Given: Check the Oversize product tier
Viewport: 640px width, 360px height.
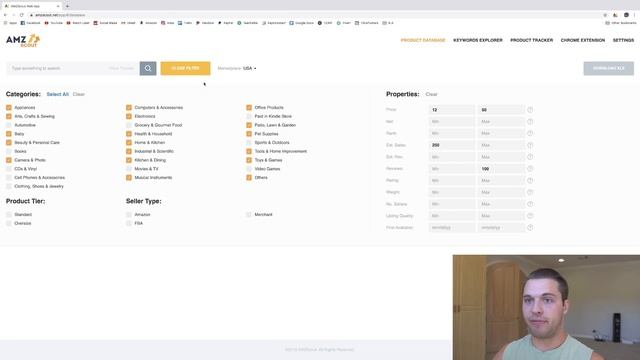Looking at the screenshot, I should click(x=9, y=224).
